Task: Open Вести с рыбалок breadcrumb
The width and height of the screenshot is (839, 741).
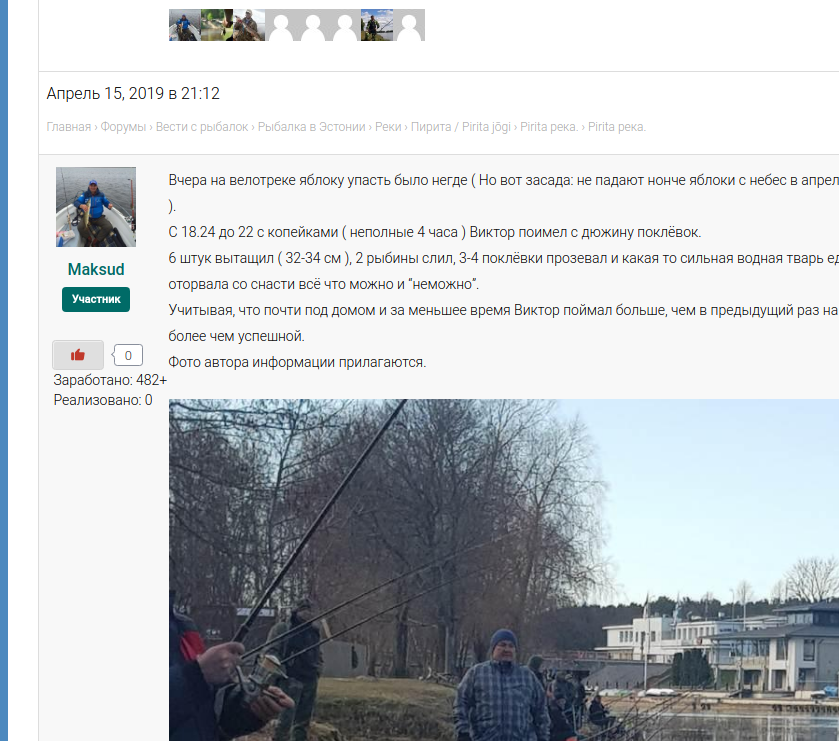Action: pyautogui.click(x=202, y=127)
